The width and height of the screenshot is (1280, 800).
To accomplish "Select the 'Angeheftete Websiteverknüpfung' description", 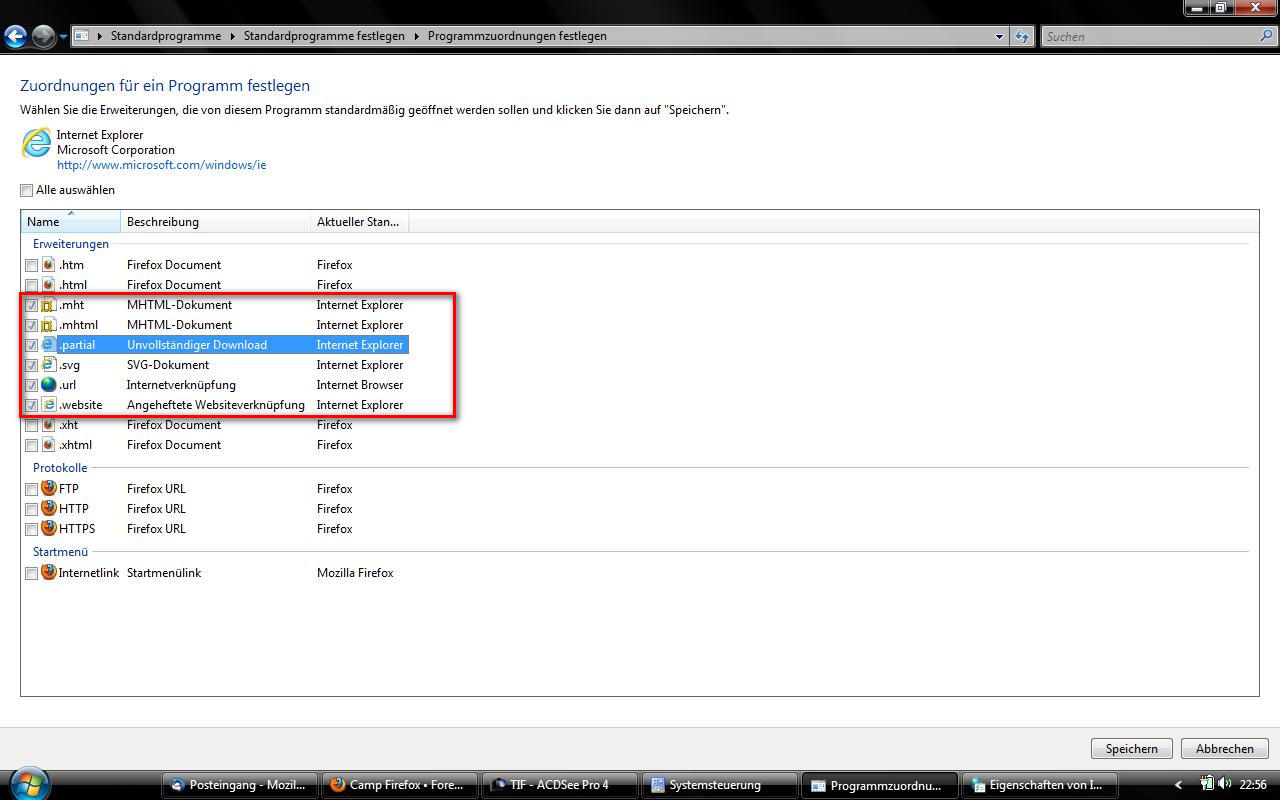I will pyautogui.click(x=216, y=405).
